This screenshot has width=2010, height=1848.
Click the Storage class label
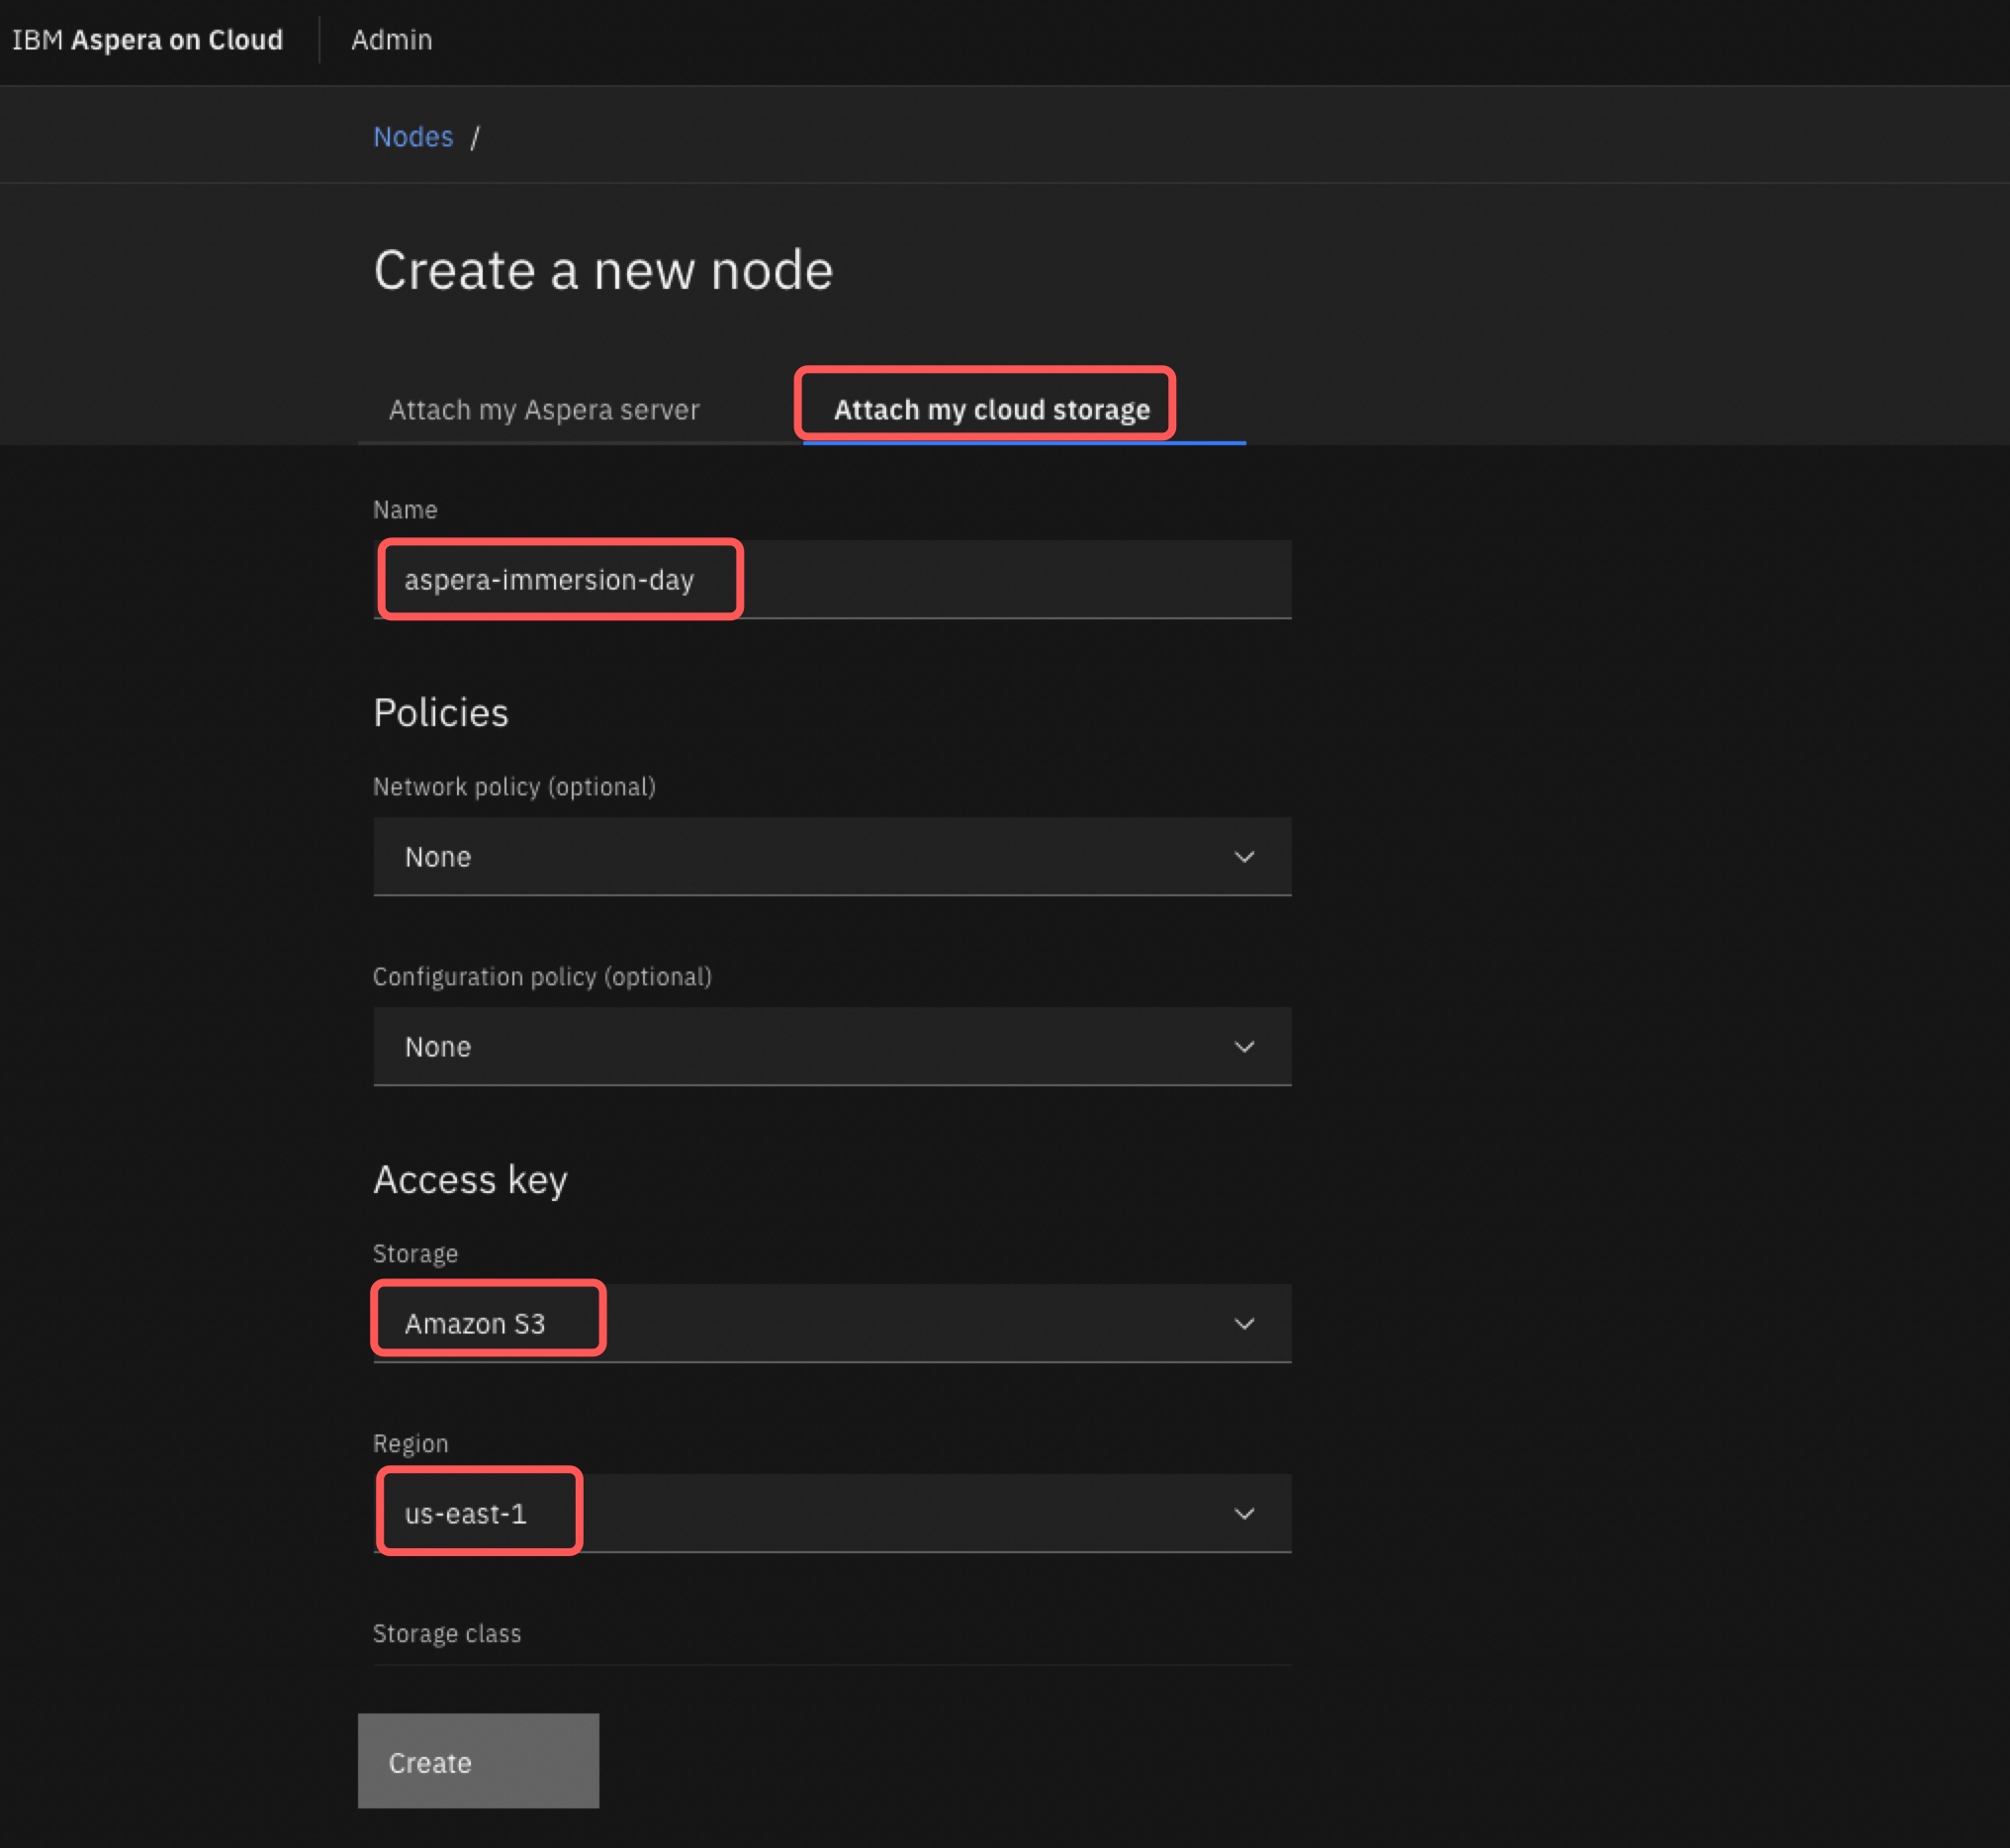click(447, 1634)
